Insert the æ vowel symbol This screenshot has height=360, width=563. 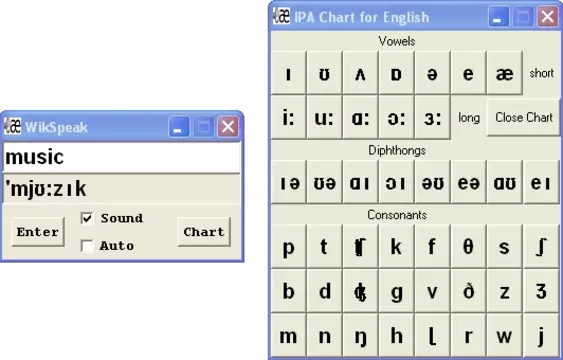coord(504,73)
